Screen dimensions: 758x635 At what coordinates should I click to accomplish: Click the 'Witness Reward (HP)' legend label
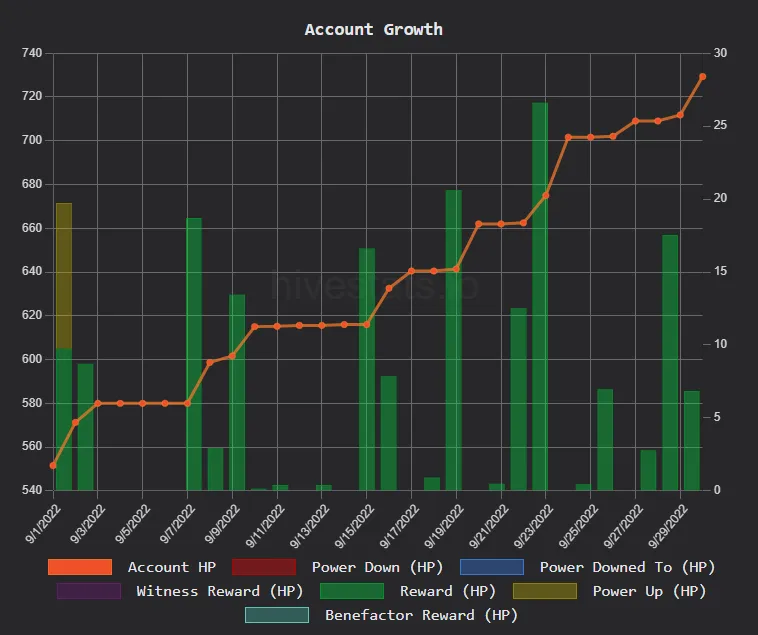pos(219,591)
